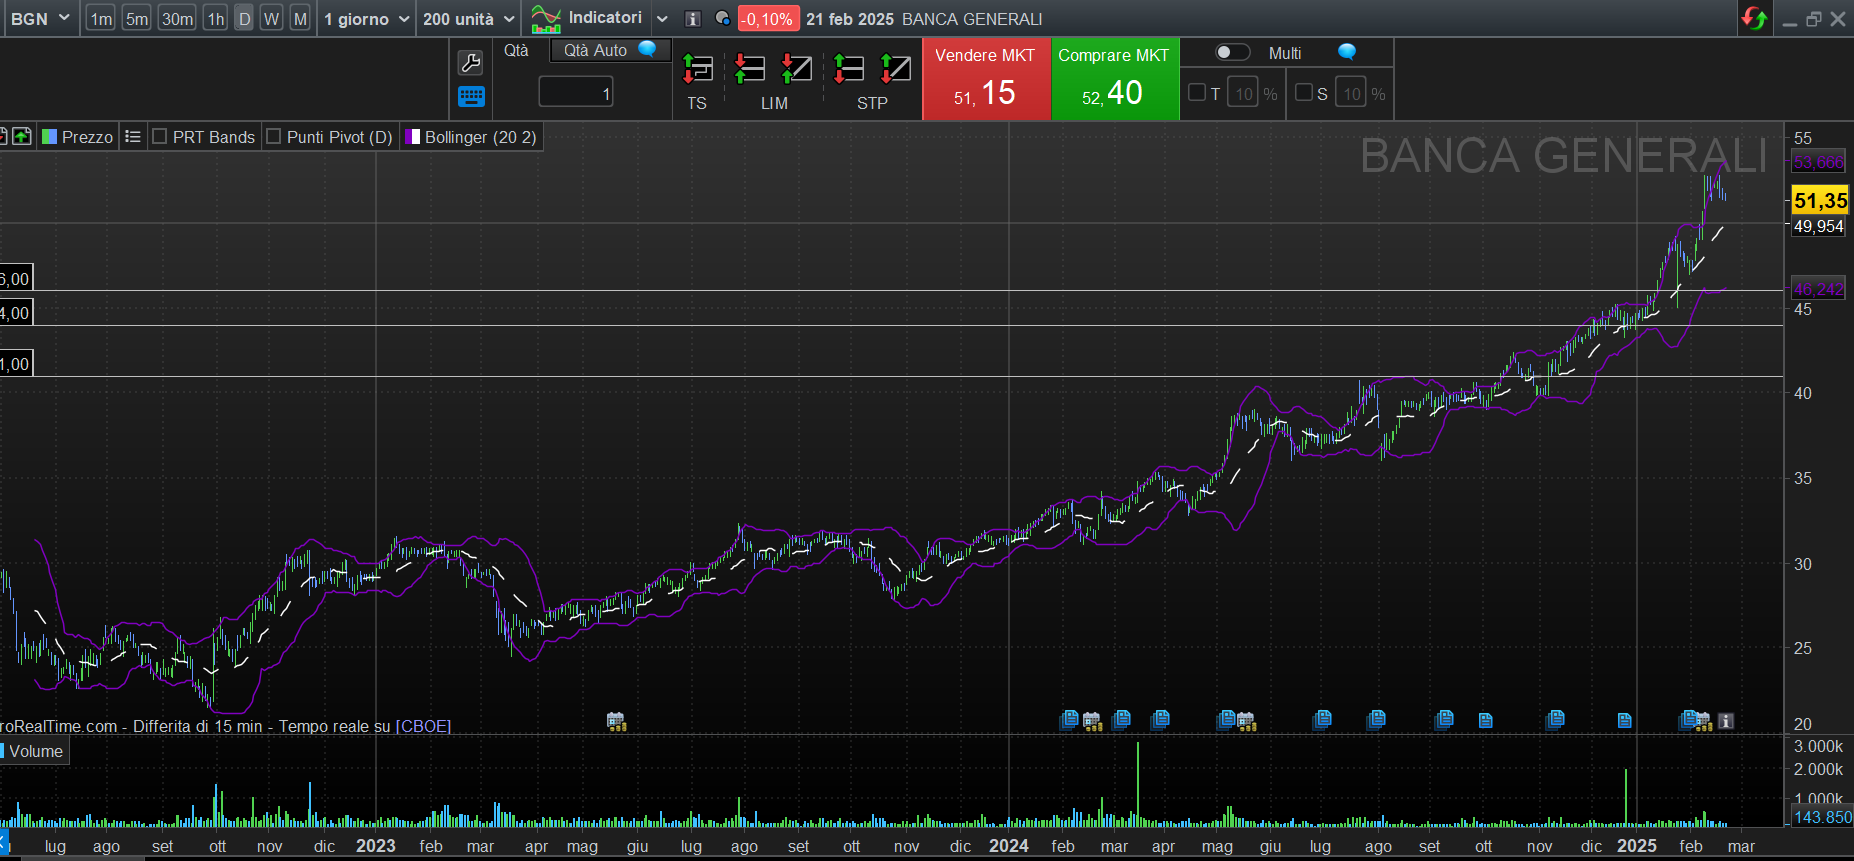Viewport: 1854px width, 861px height.
Task: Click Comprare MKT buy button
Action: point(1115,79)
